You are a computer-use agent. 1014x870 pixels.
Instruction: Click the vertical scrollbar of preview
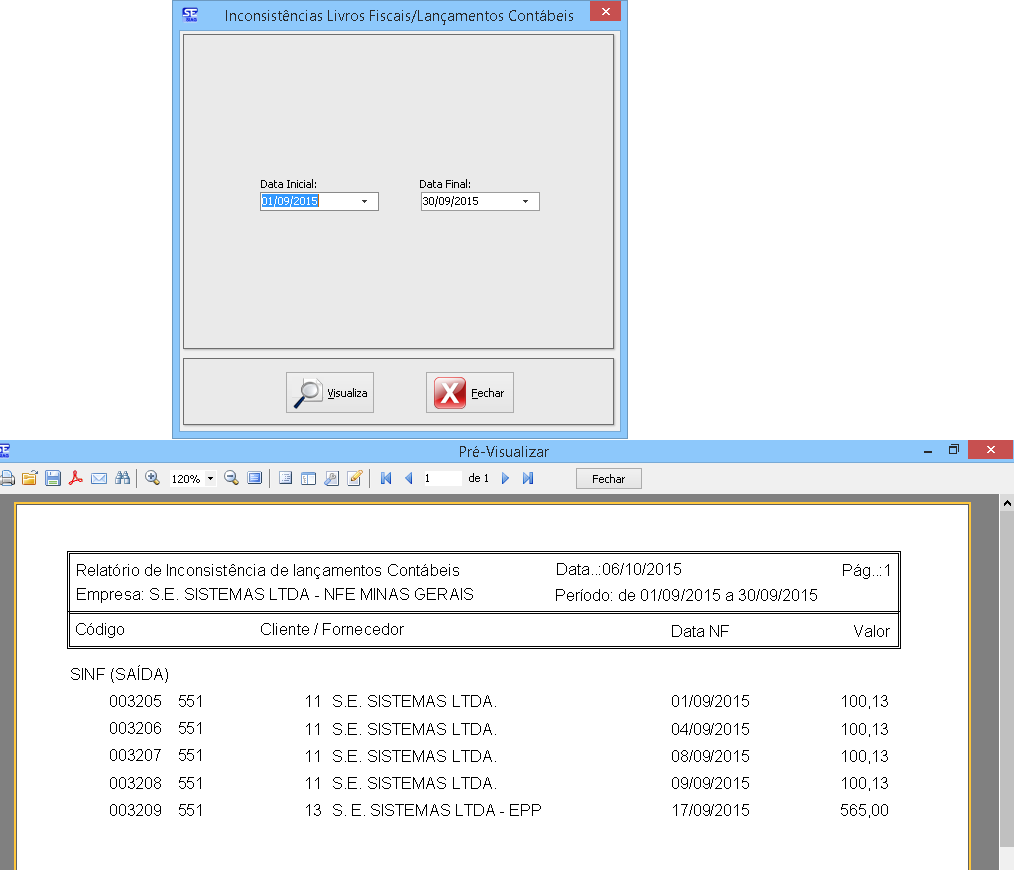point(1006,680)
